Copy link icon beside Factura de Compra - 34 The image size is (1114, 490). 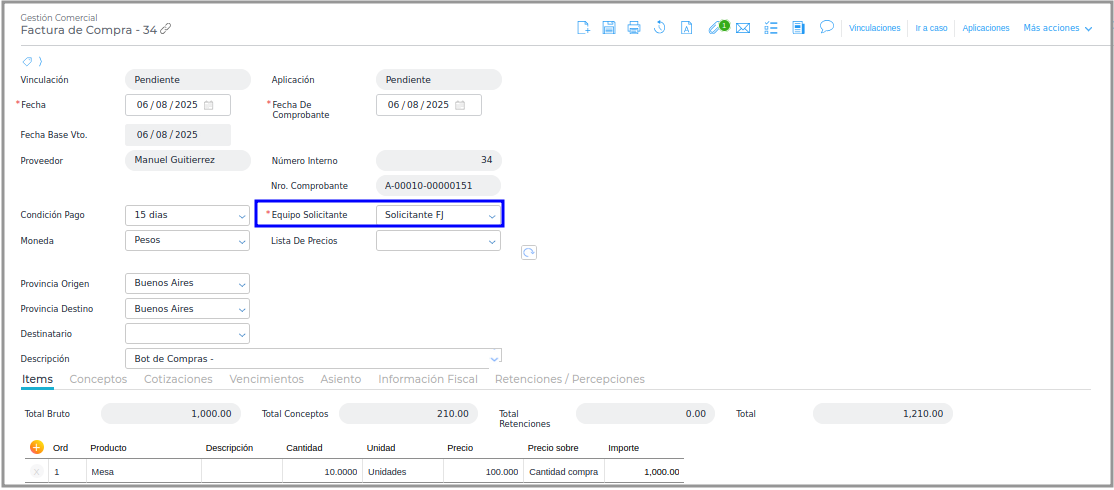pos(166,29)
